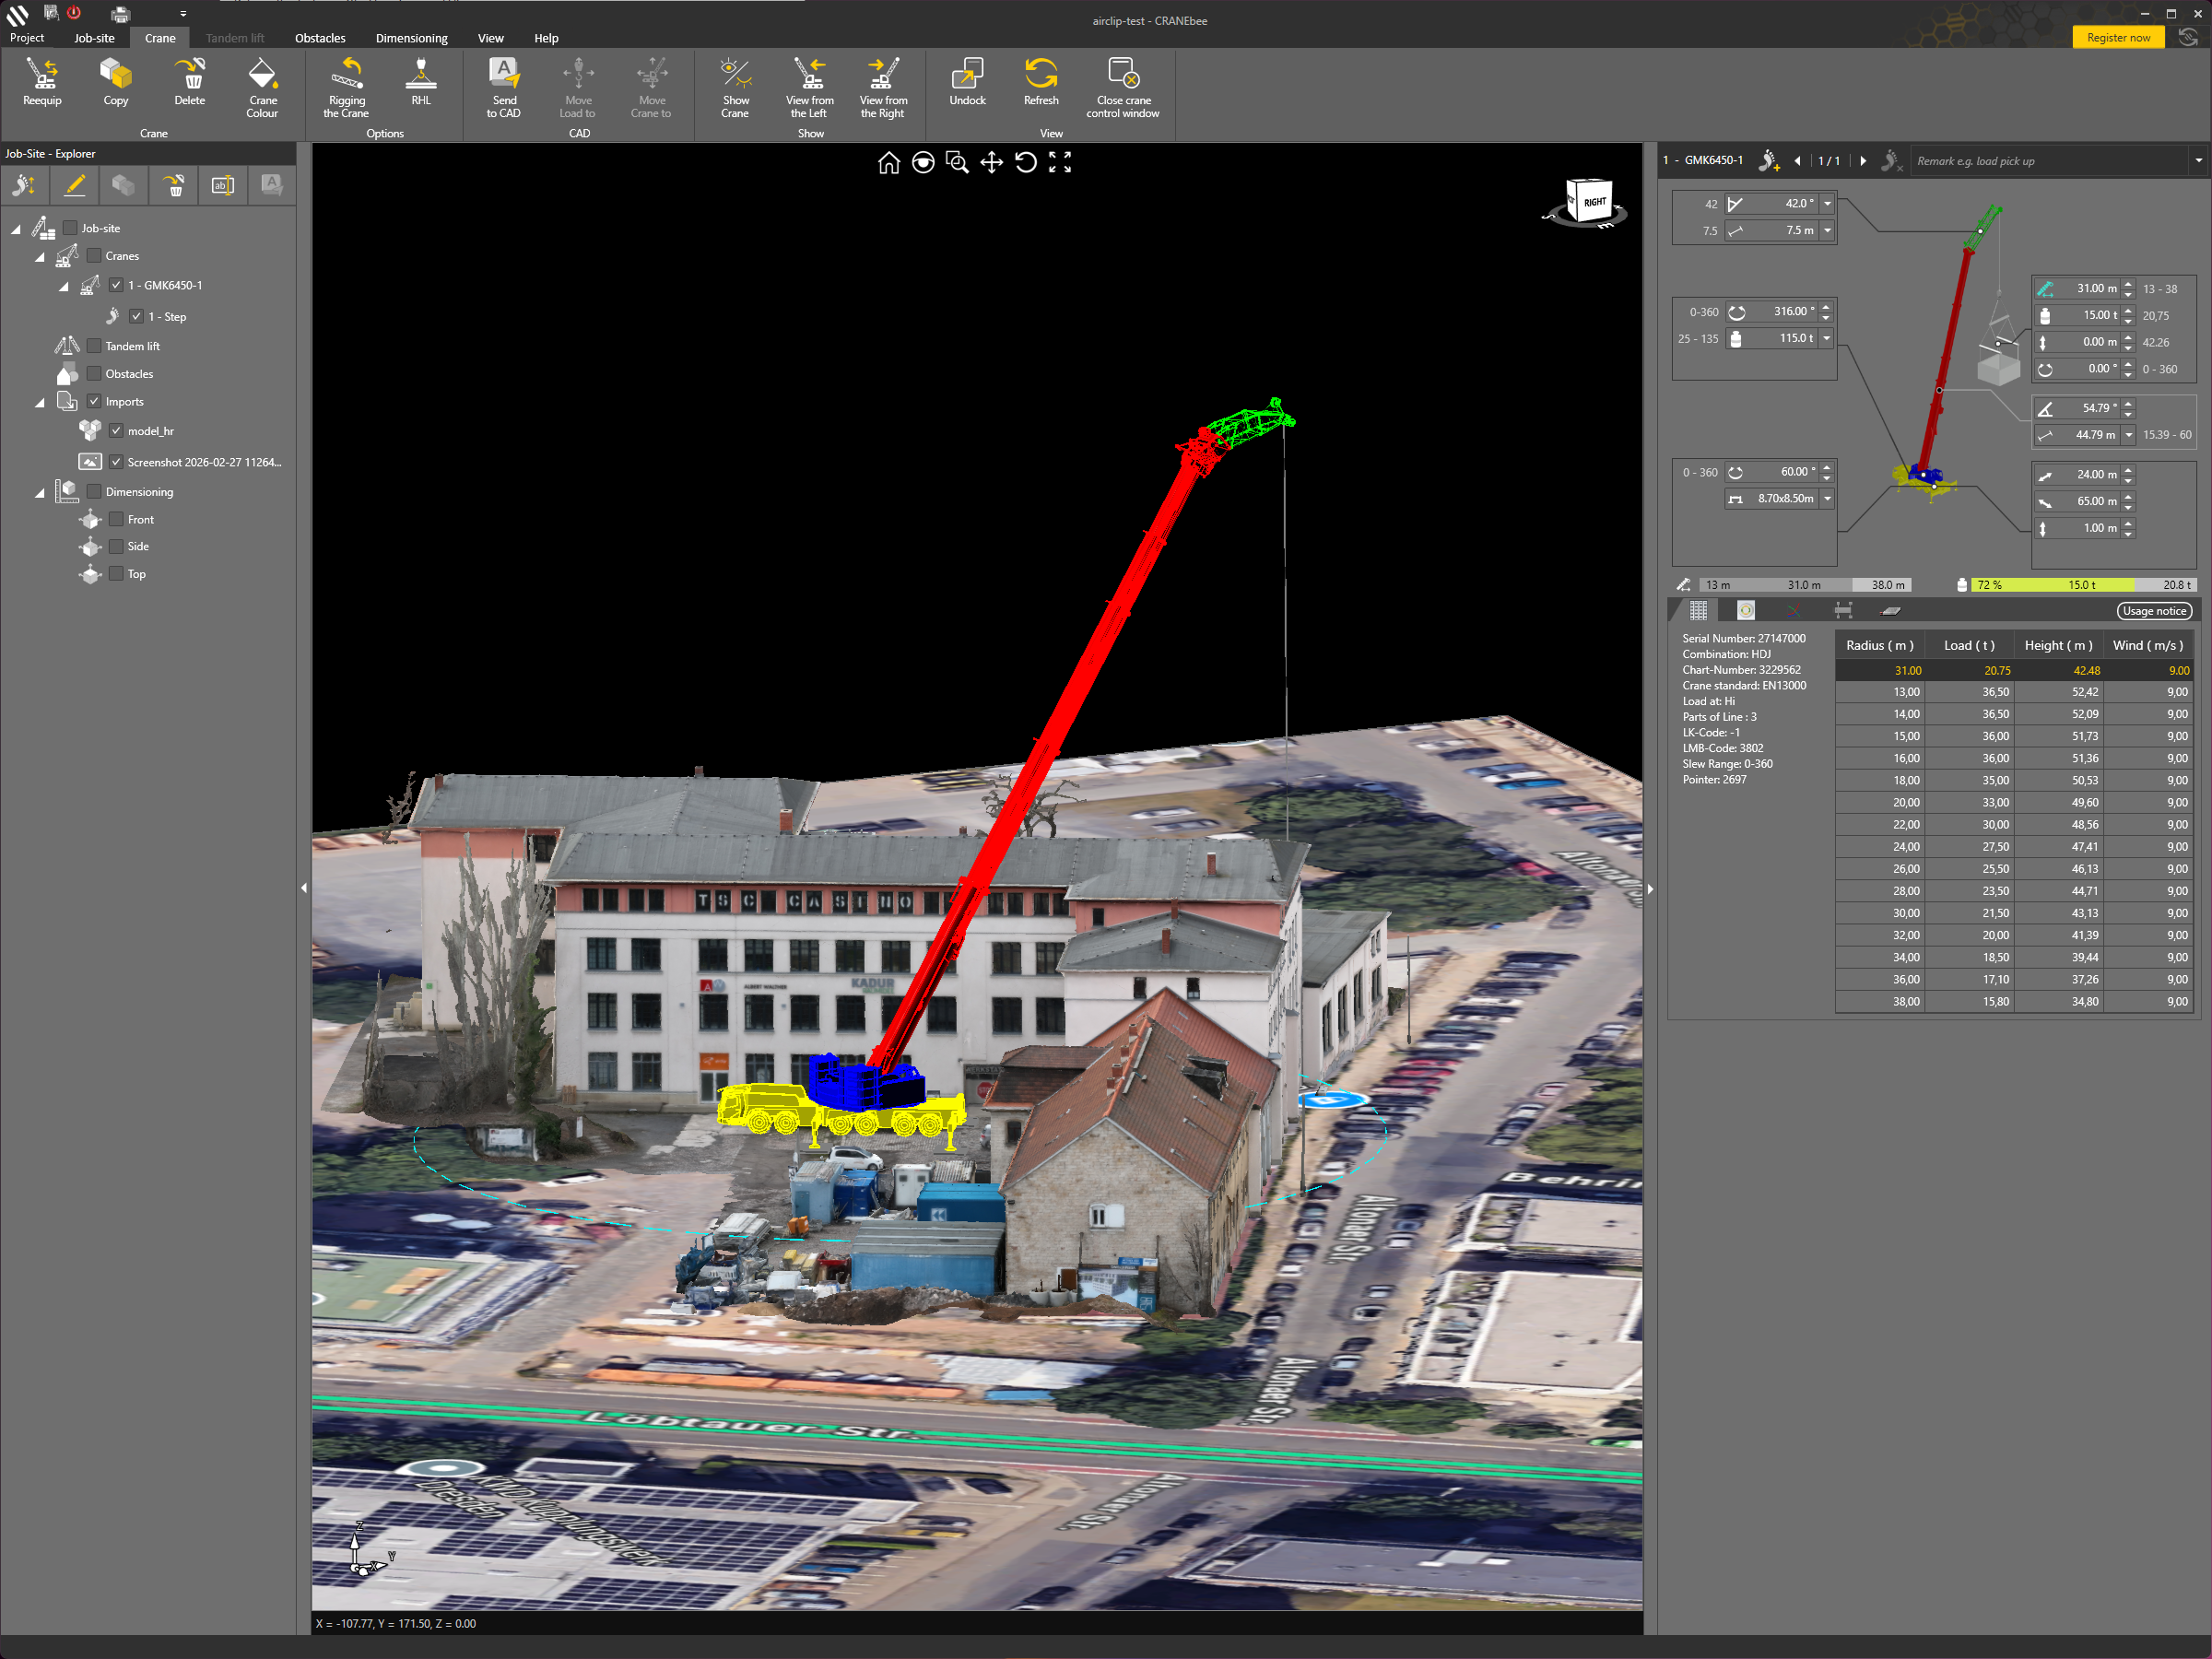2212x1659 pixels.
Task: Open the 115.0 t counterweight dropdown
Action: pyautogui.click(x=1827, y=338)
